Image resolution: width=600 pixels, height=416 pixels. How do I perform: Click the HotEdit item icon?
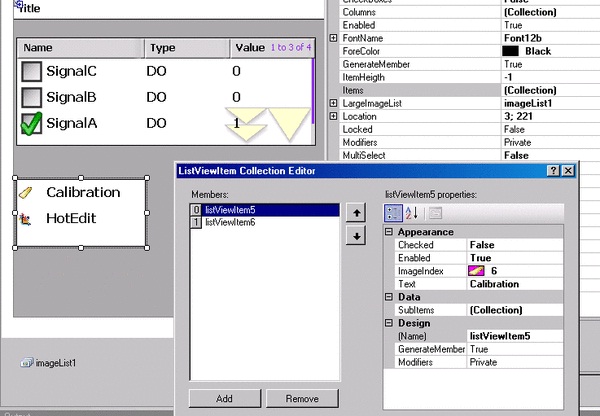coord(26,217)
